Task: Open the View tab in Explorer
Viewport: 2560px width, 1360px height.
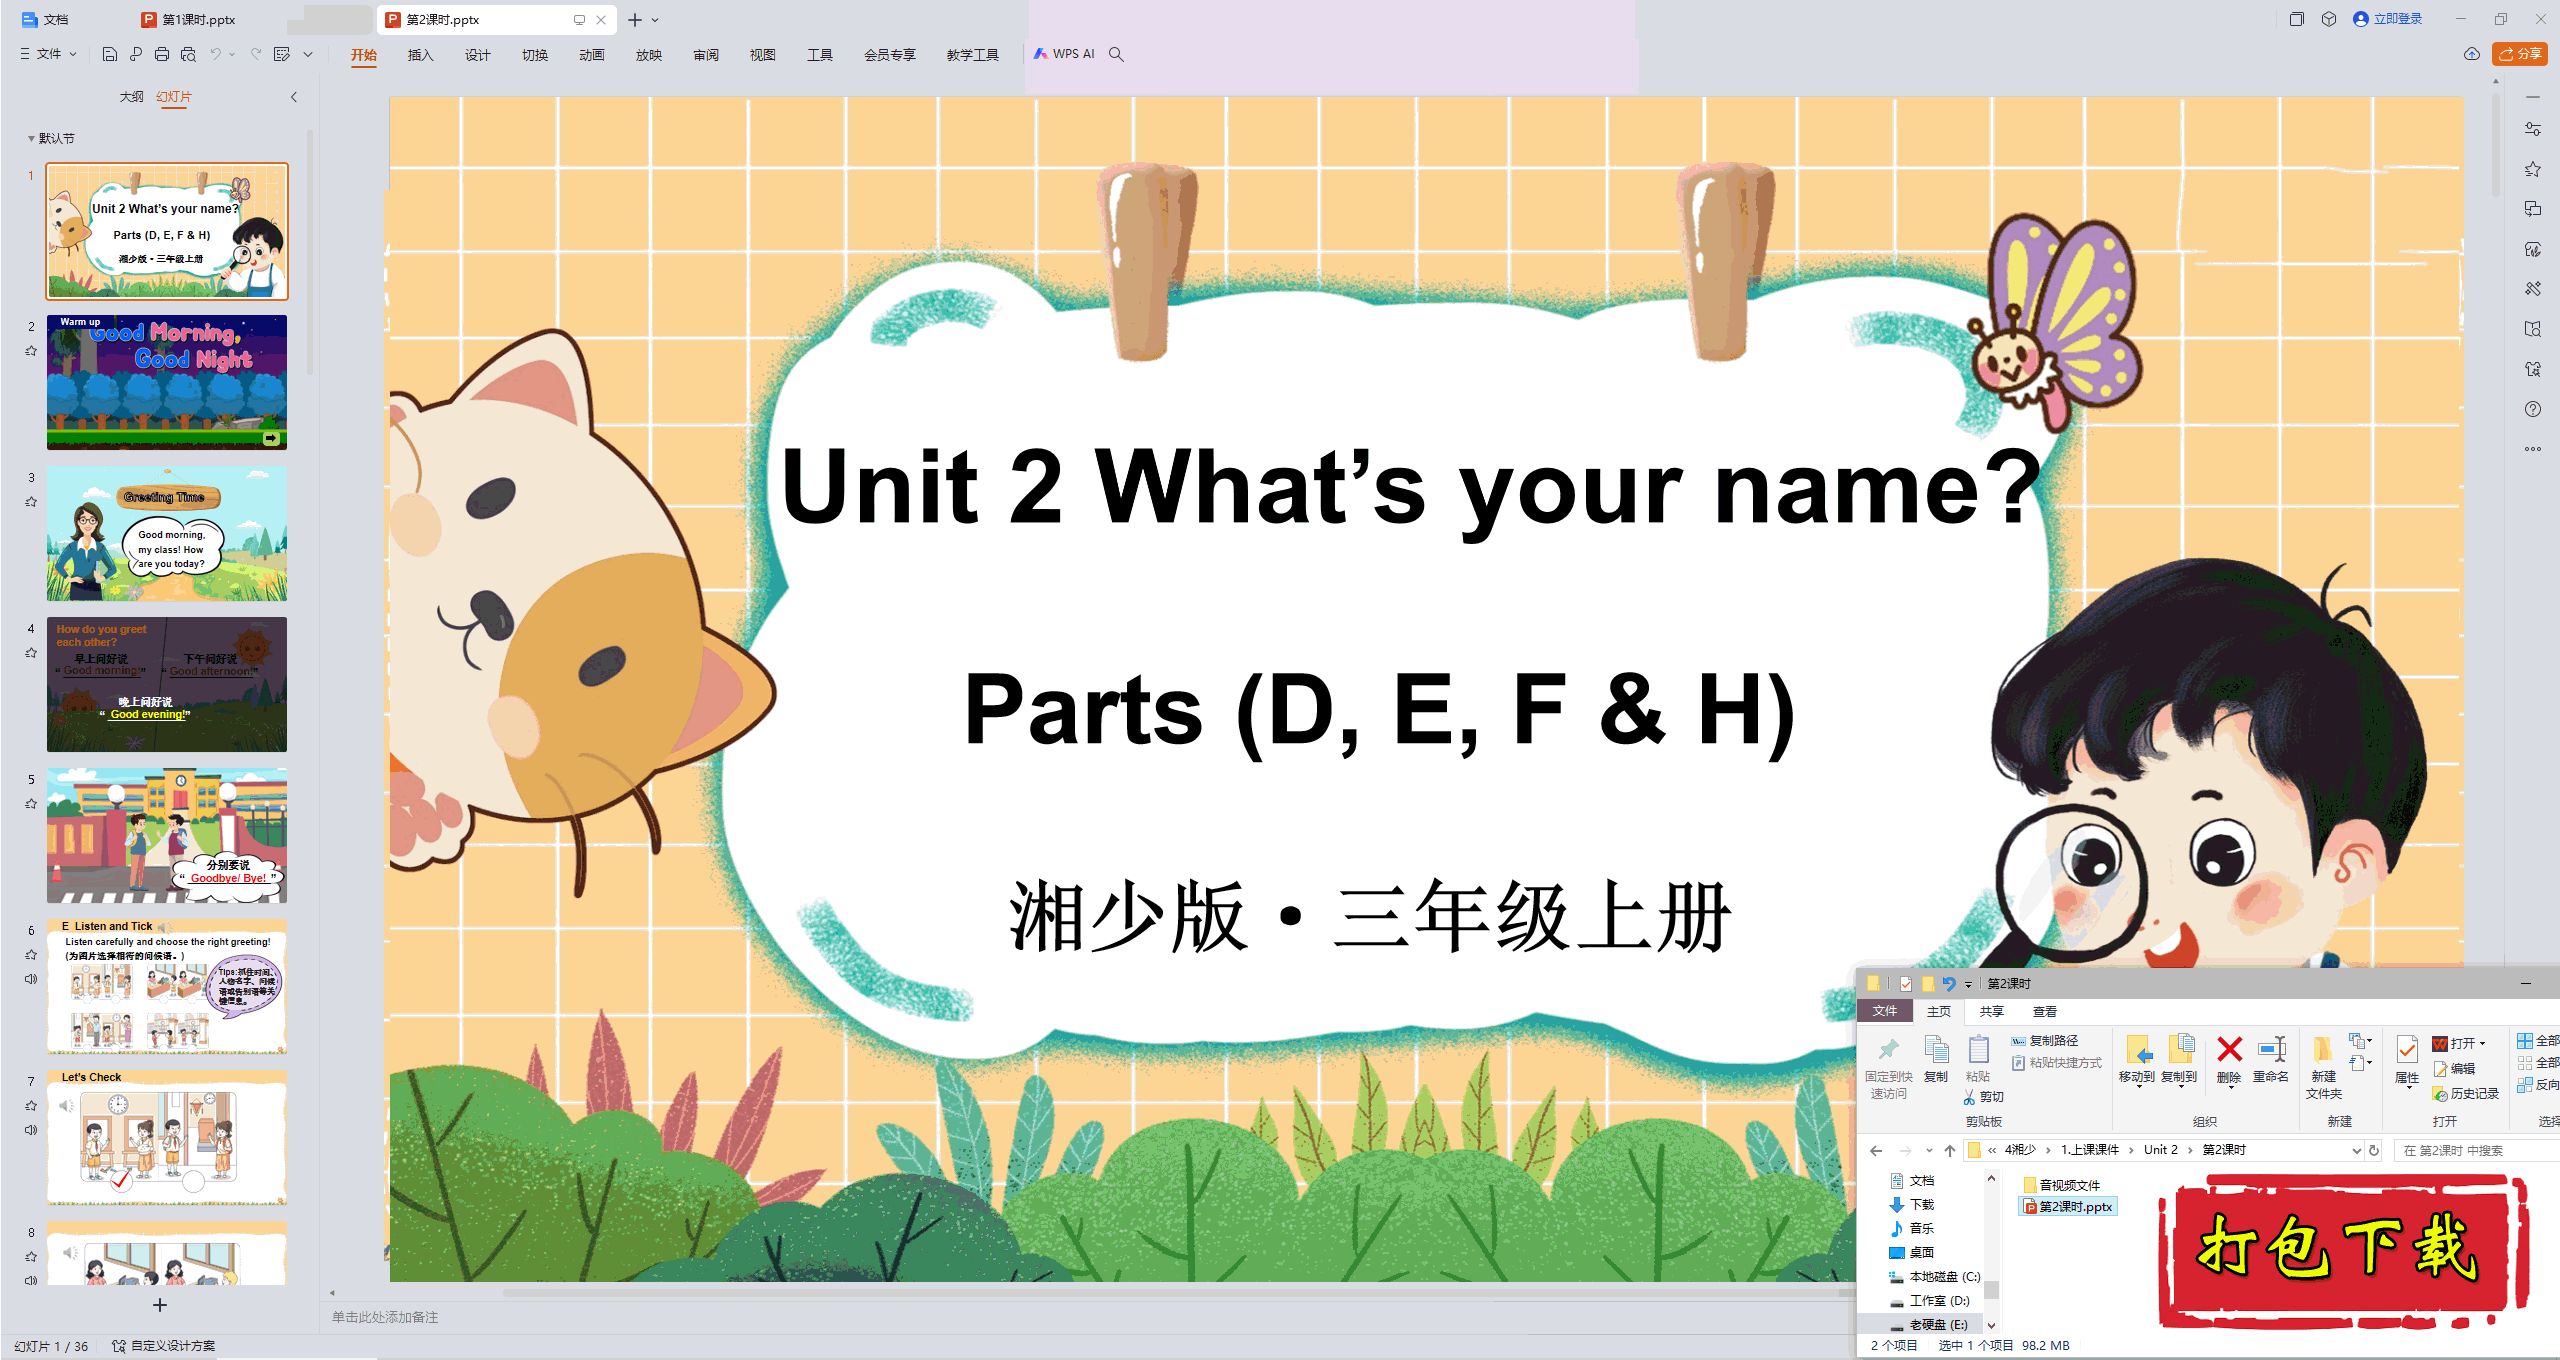Action: pyautogui.click(x=2045, y=1012)
